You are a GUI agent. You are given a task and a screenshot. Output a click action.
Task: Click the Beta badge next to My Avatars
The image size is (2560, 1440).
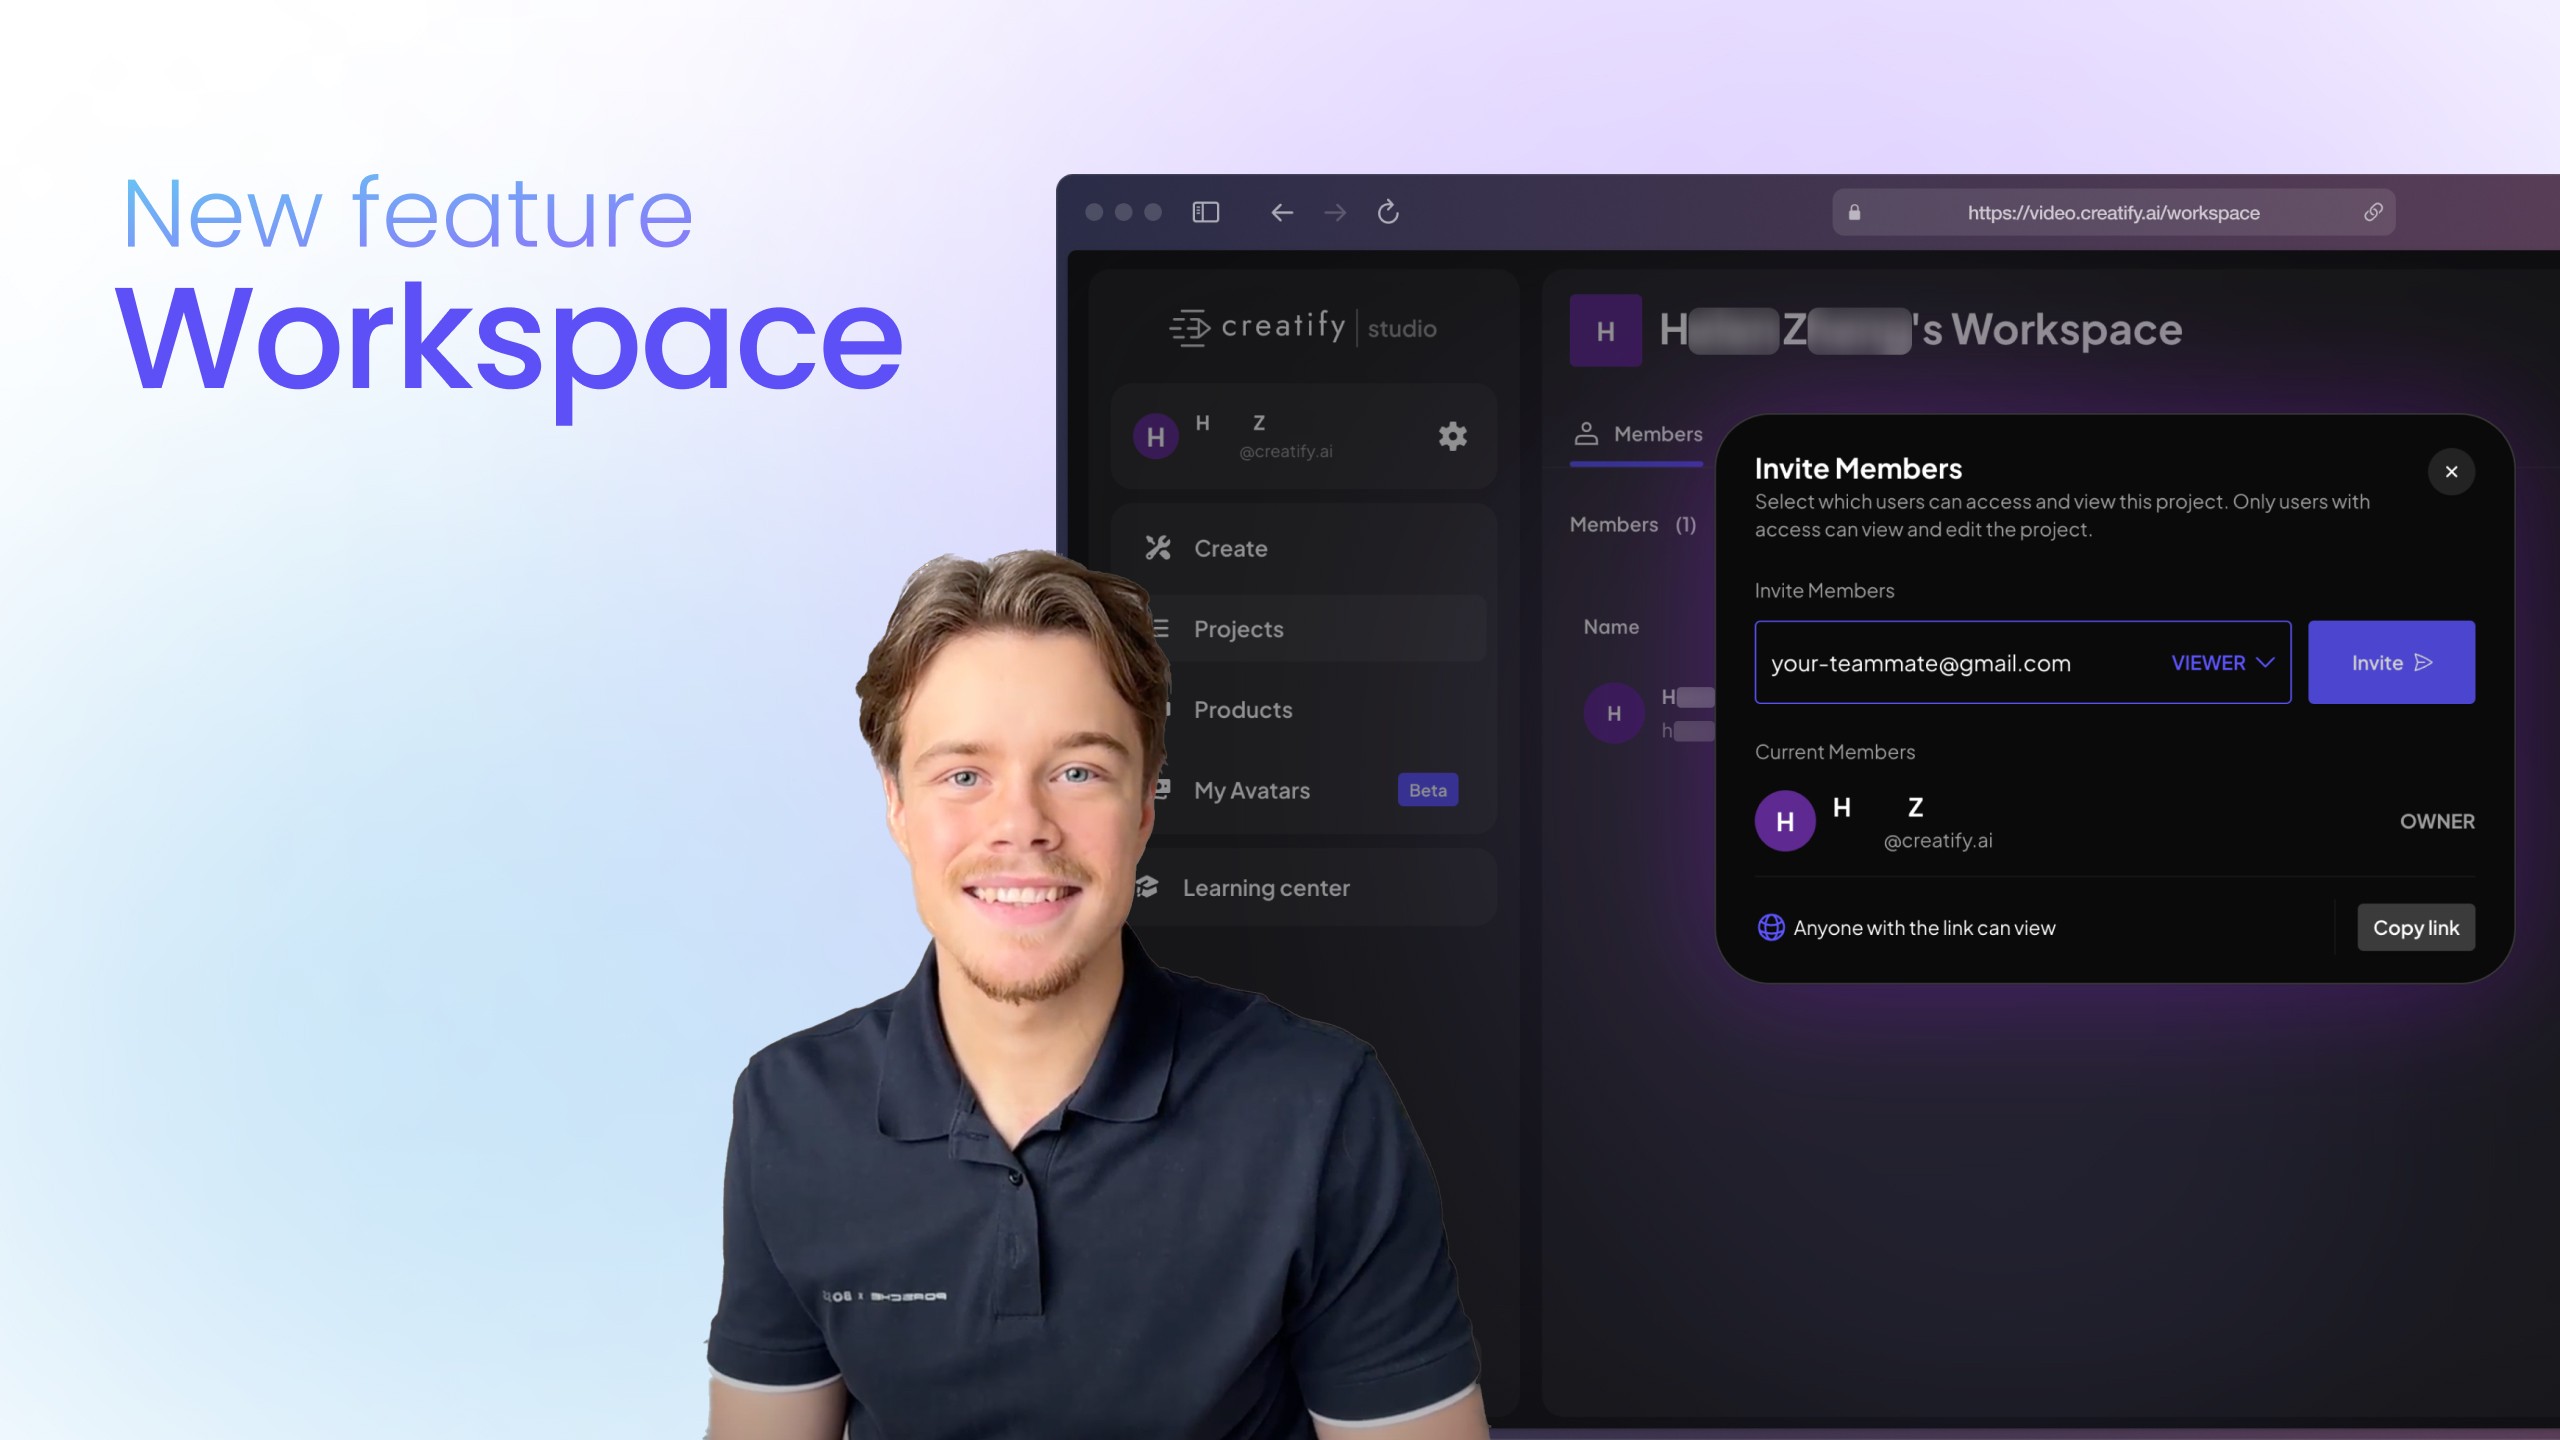click(1427, 790)
